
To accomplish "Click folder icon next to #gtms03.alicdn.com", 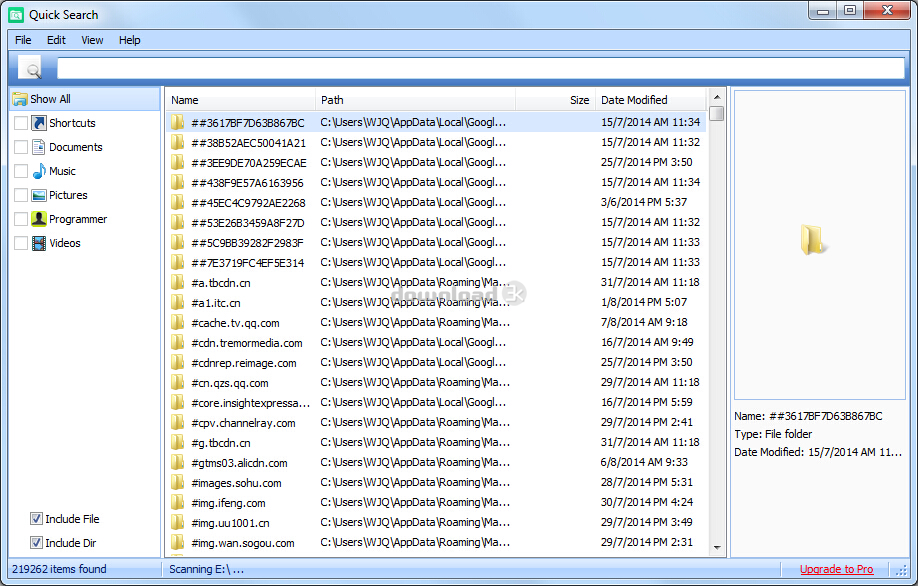I will [x=177, y=462].
